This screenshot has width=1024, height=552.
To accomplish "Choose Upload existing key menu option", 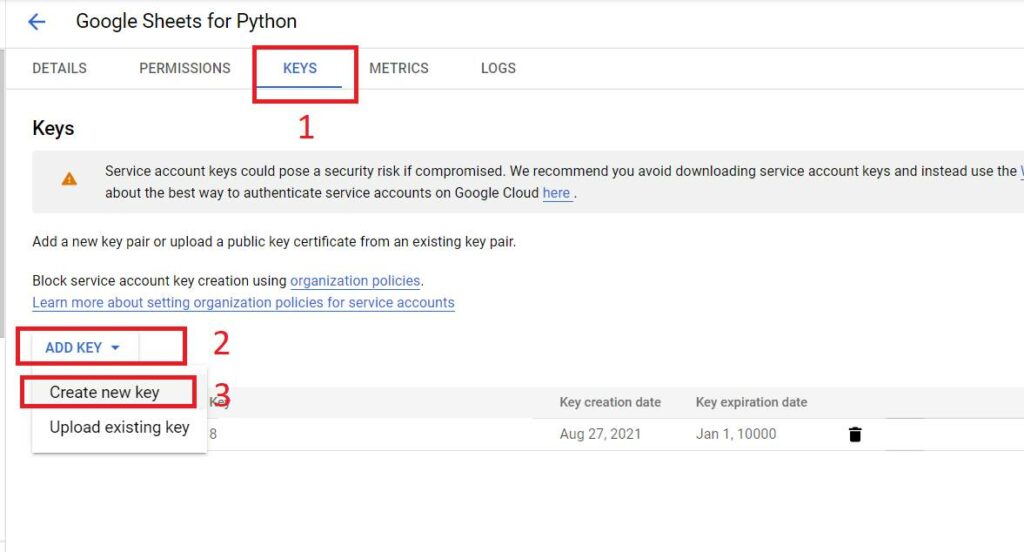I will 119,427.
